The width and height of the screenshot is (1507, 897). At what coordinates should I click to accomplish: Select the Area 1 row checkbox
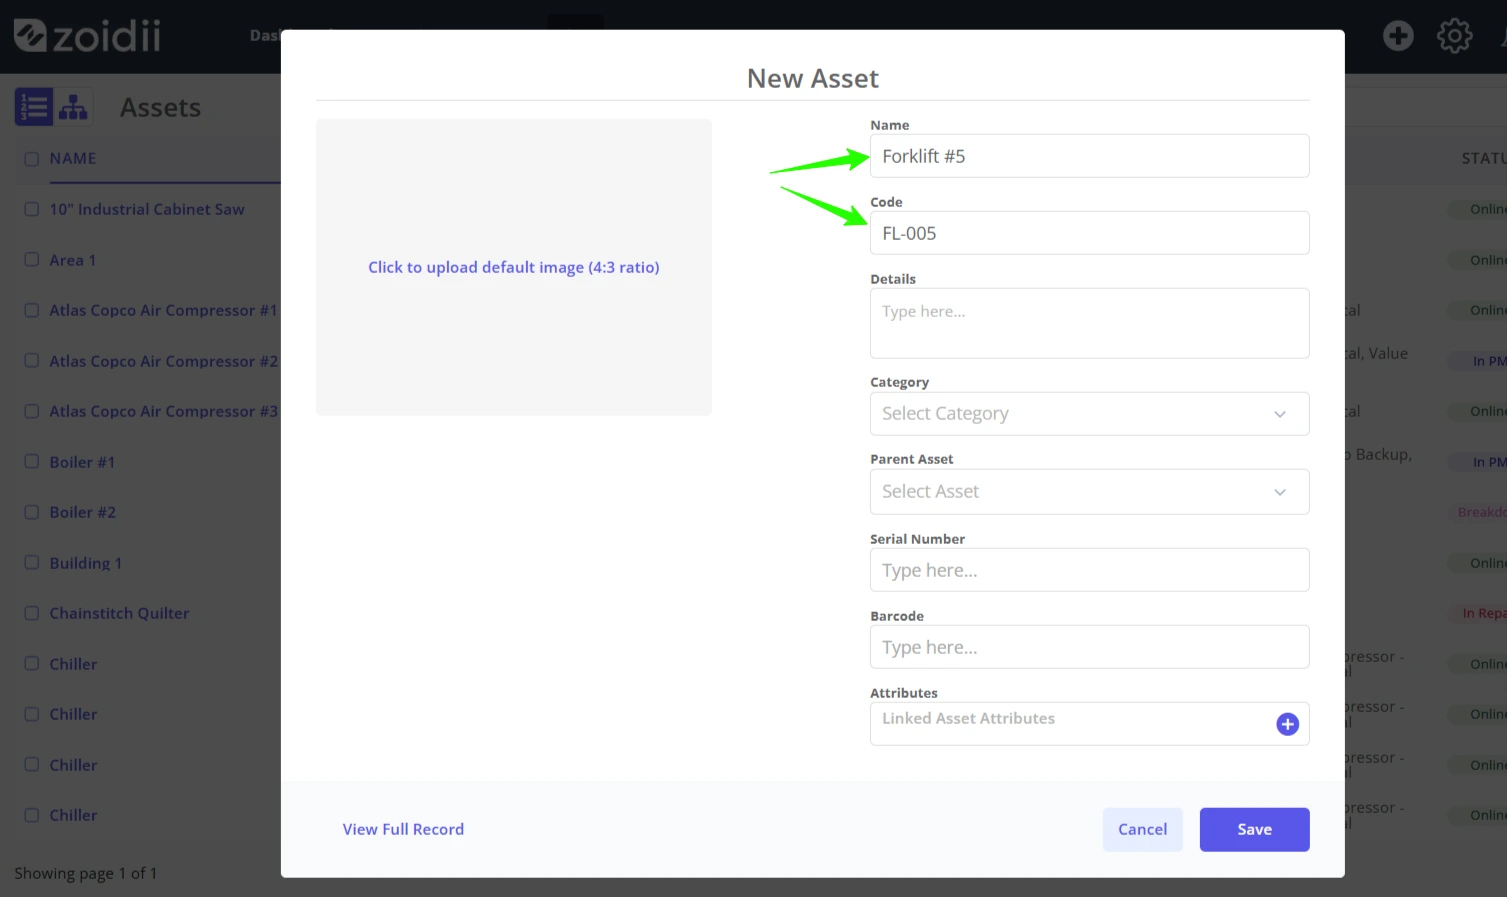click(x=32, y=260)
